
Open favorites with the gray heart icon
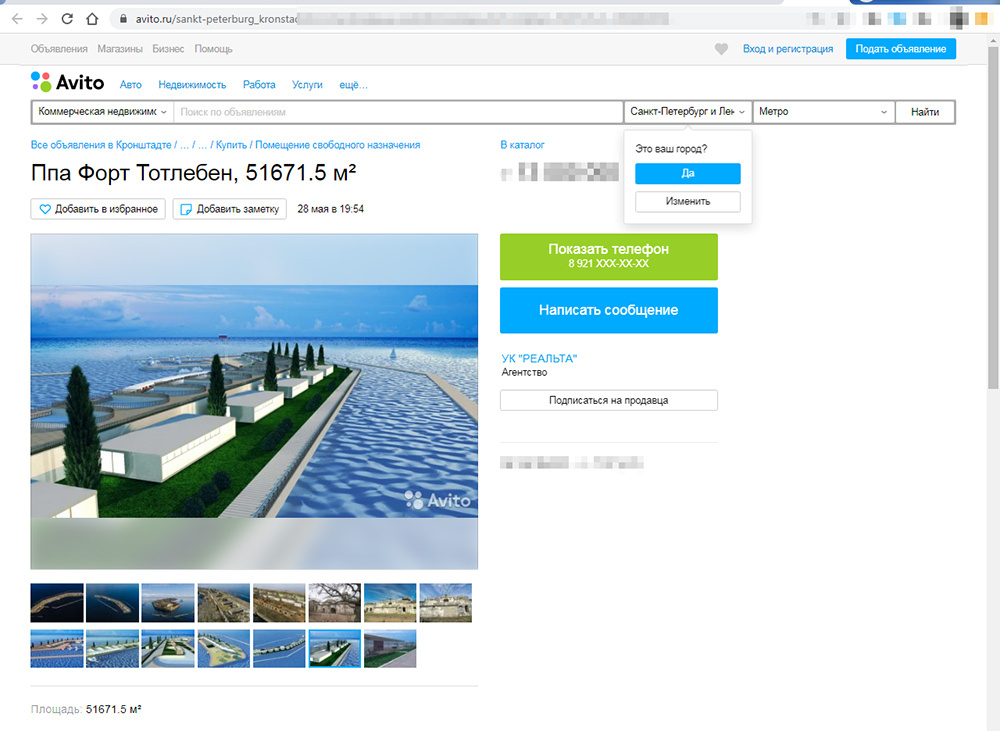coord(721,49)
